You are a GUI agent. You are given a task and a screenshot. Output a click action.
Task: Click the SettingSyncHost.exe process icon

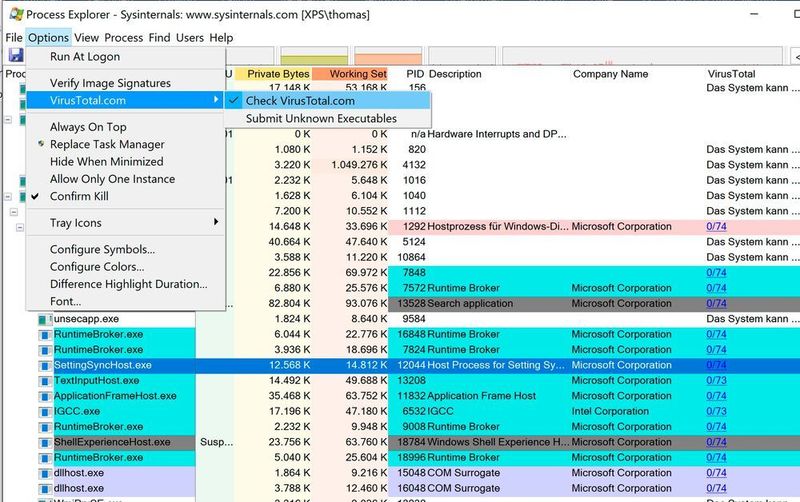(x=45, y=365)
